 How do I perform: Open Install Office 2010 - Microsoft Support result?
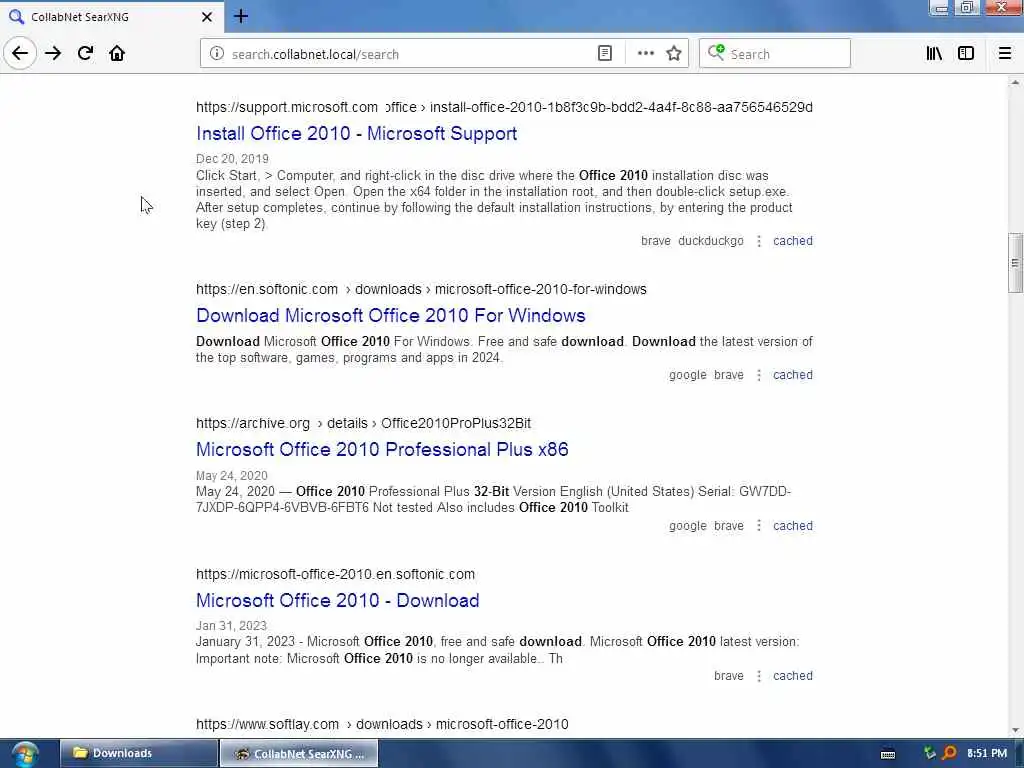[357, 133]
